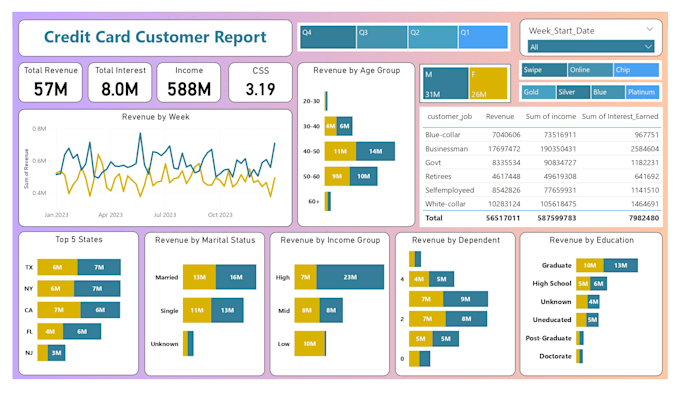The width and height of the screenshot is (680, 393).
Task: Filter by Platinum card category
Action: coord(643,92)
